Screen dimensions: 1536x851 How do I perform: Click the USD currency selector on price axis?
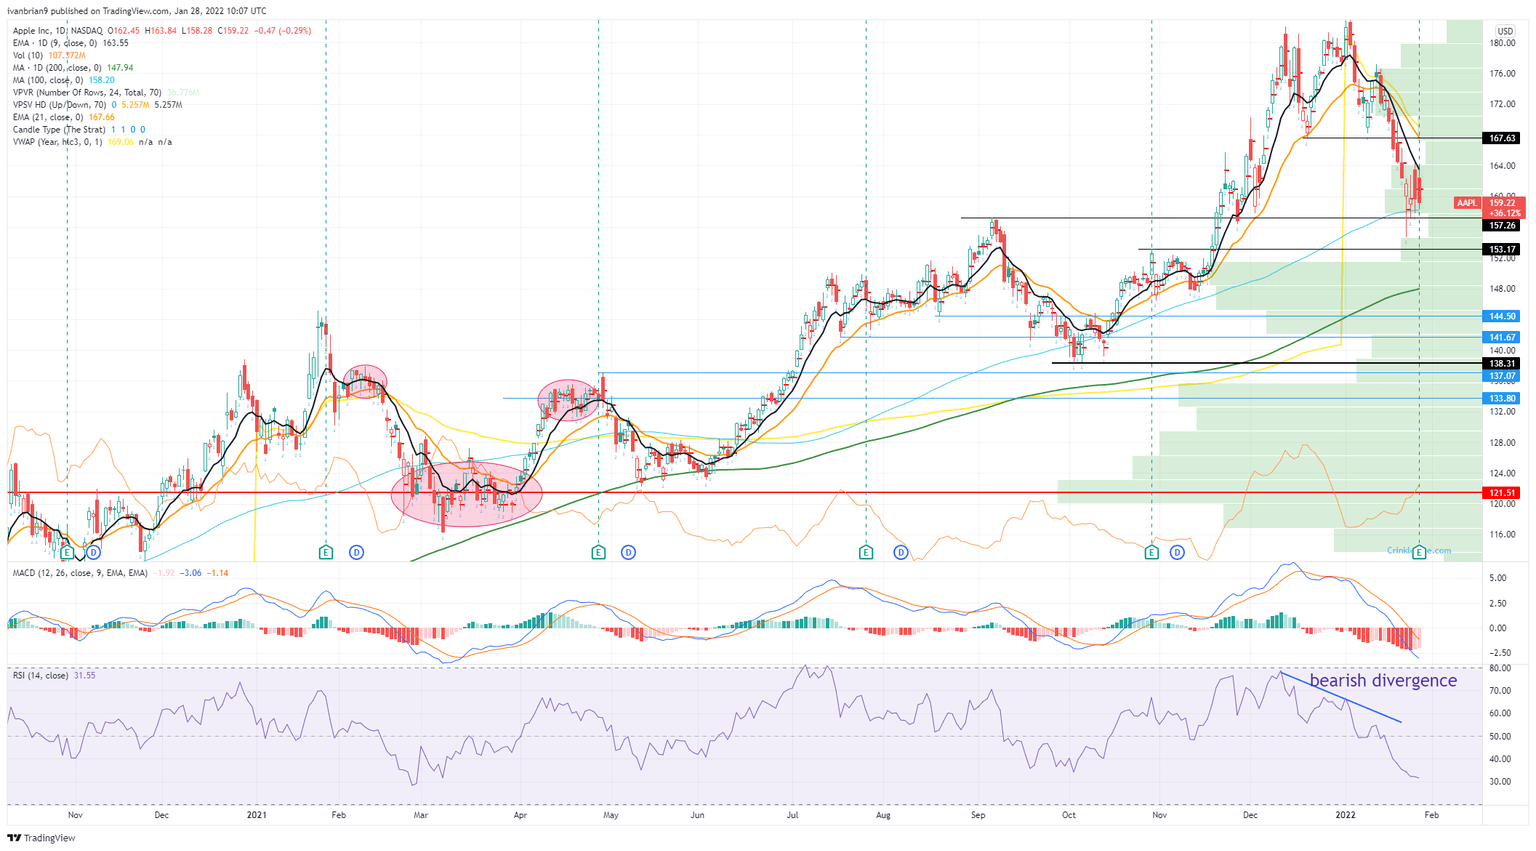[x=1504, y=31]
